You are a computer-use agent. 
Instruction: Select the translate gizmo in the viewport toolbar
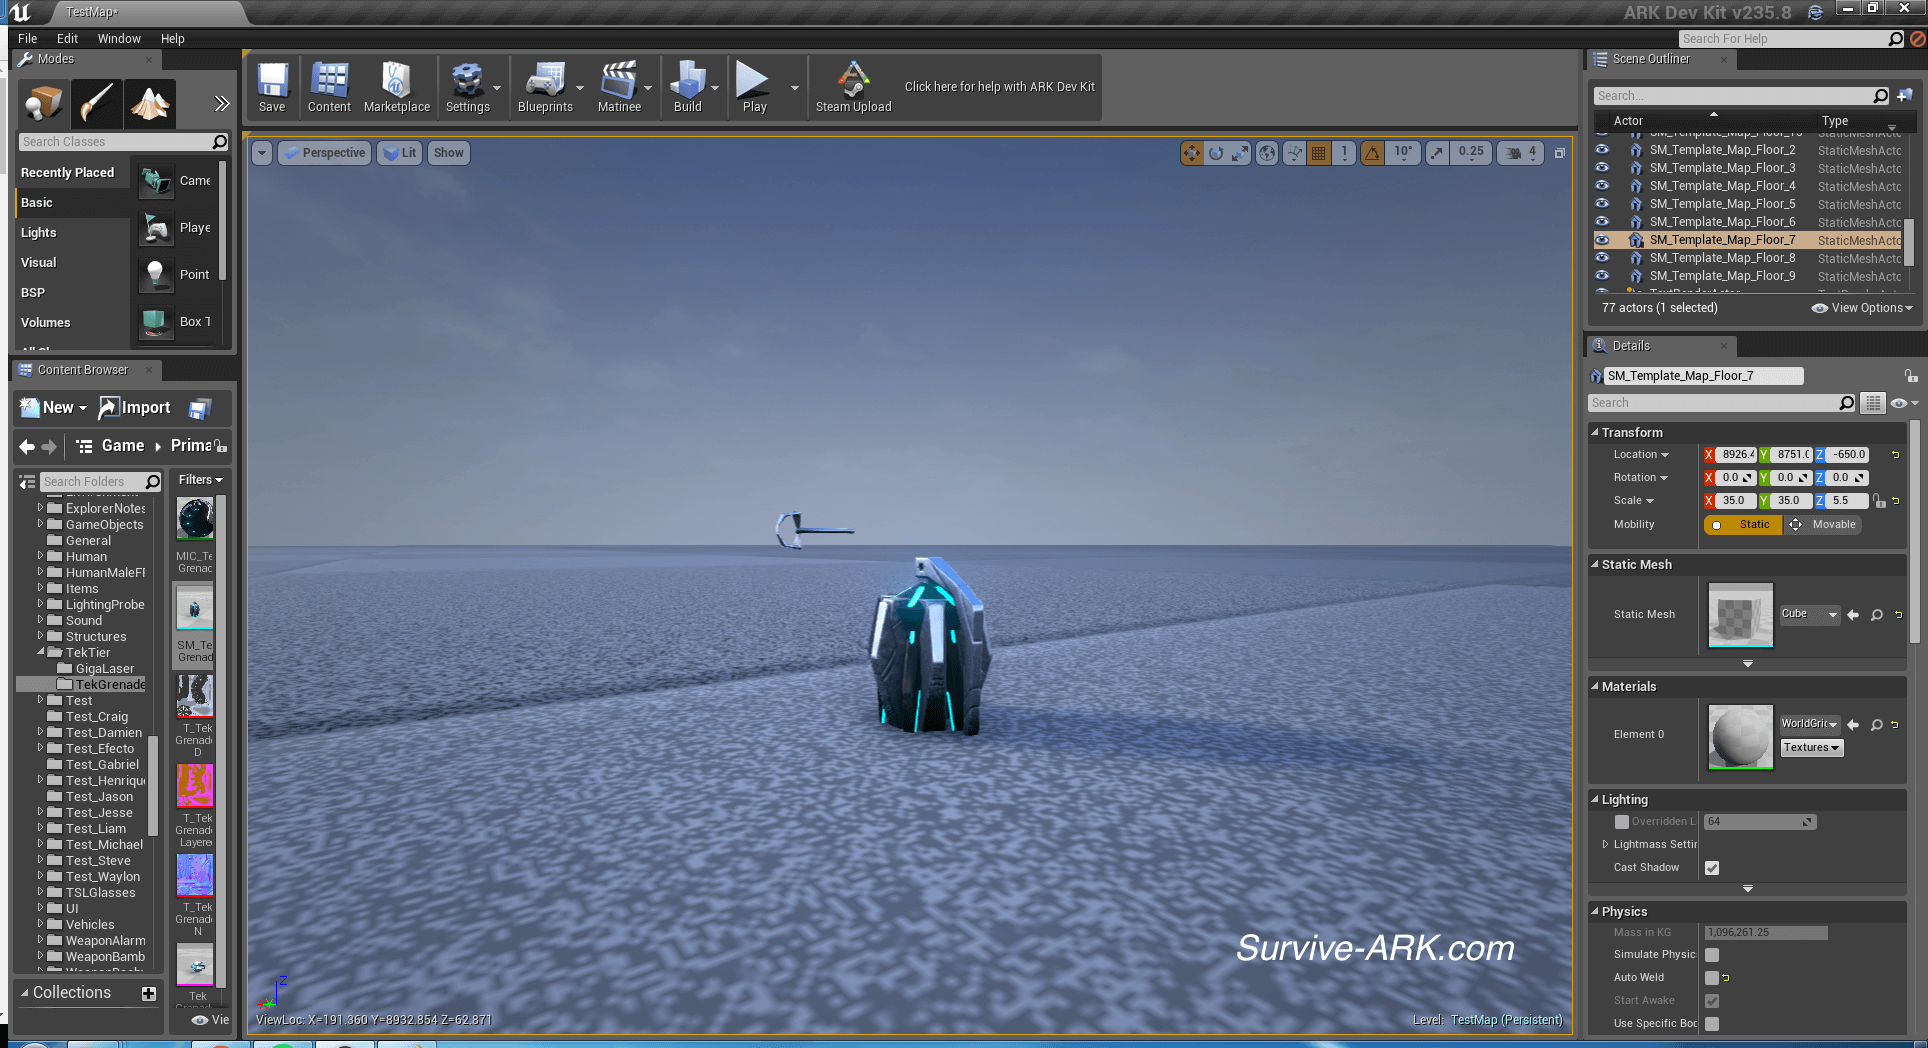coord(1191,153)
